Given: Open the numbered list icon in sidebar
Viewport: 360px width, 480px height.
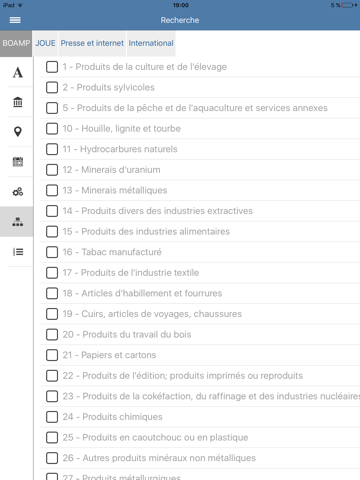Looking at the screenshot, I should coord(18,252).
